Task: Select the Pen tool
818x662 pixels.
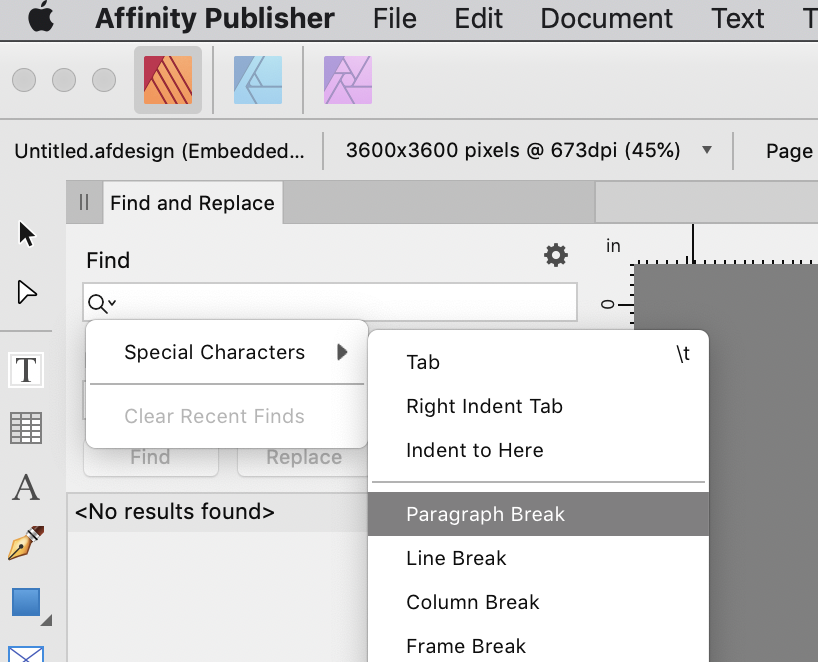Action: point(25,545)
